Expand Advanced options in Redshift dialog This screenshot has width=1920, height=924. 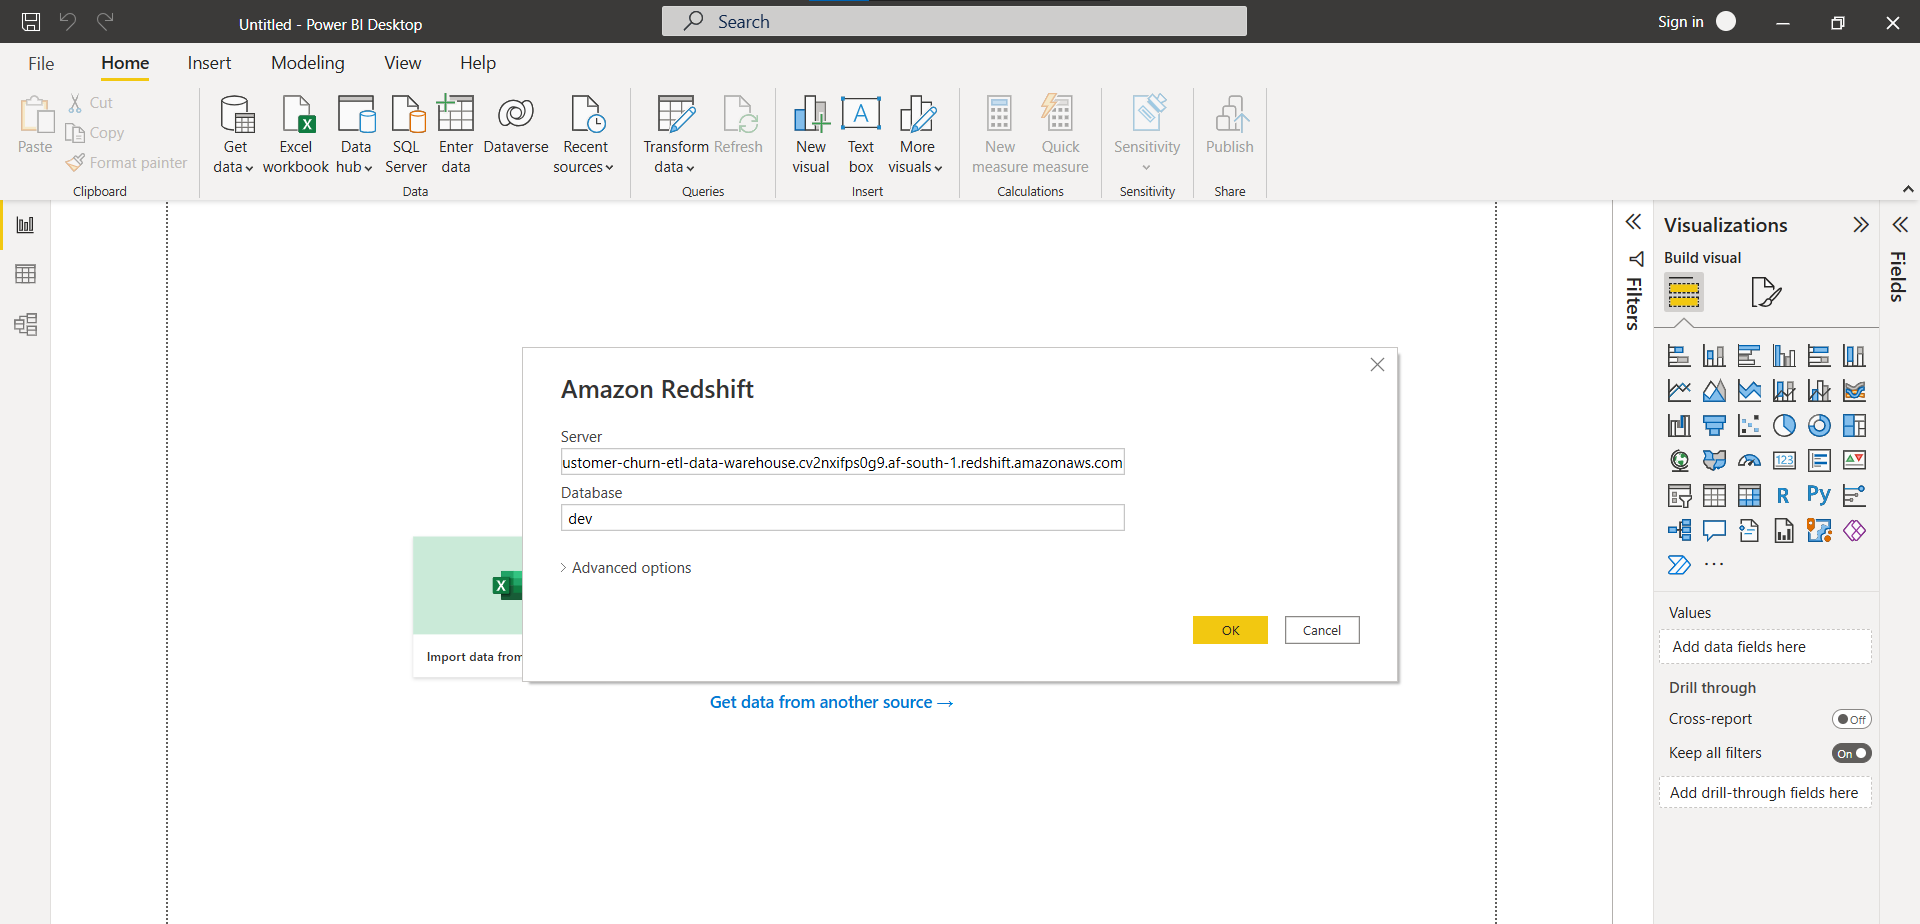click(626, 568)
